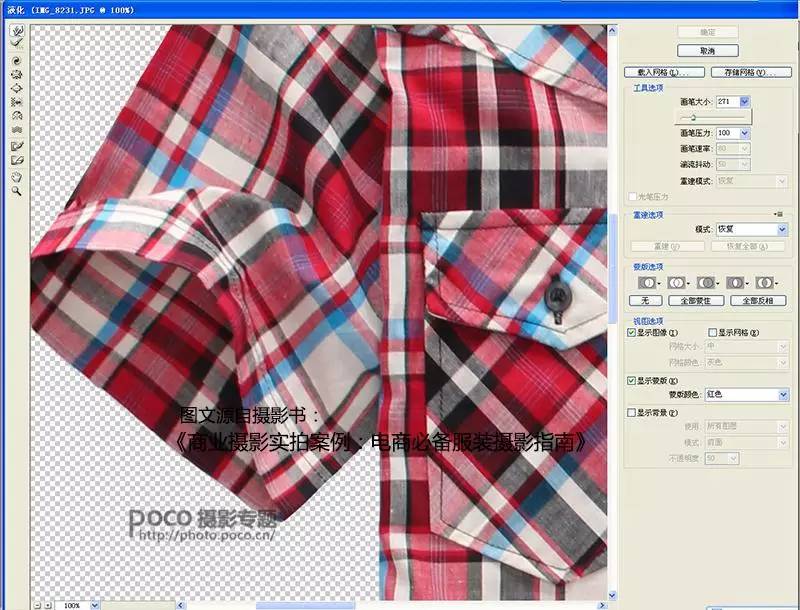Select the Pucker tool
This screenshot has width=800, height=610.
pos(14,72)
